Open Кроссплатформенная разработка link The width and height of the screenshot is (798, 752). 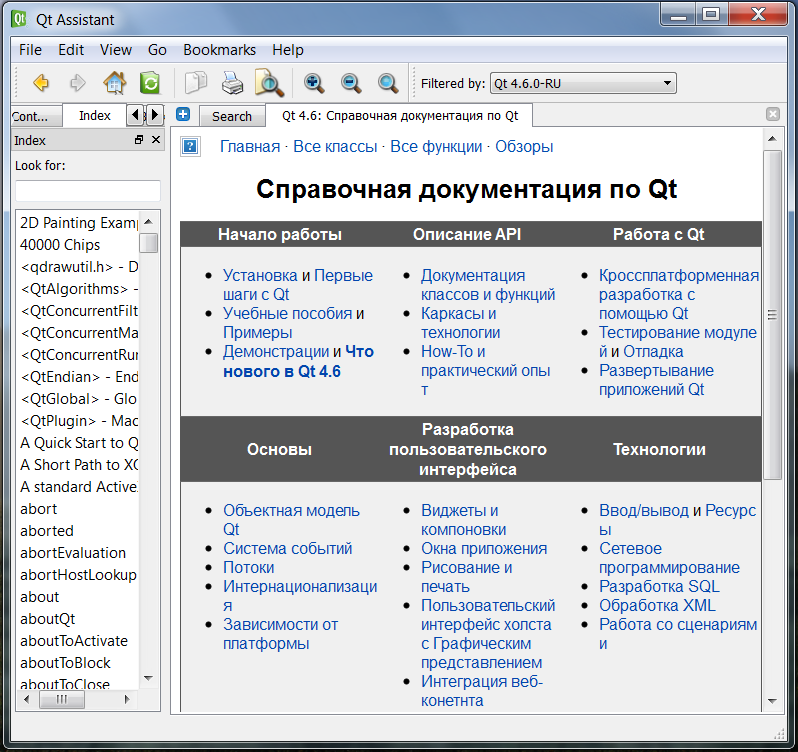pyautogui.click(x=678, y=294)
